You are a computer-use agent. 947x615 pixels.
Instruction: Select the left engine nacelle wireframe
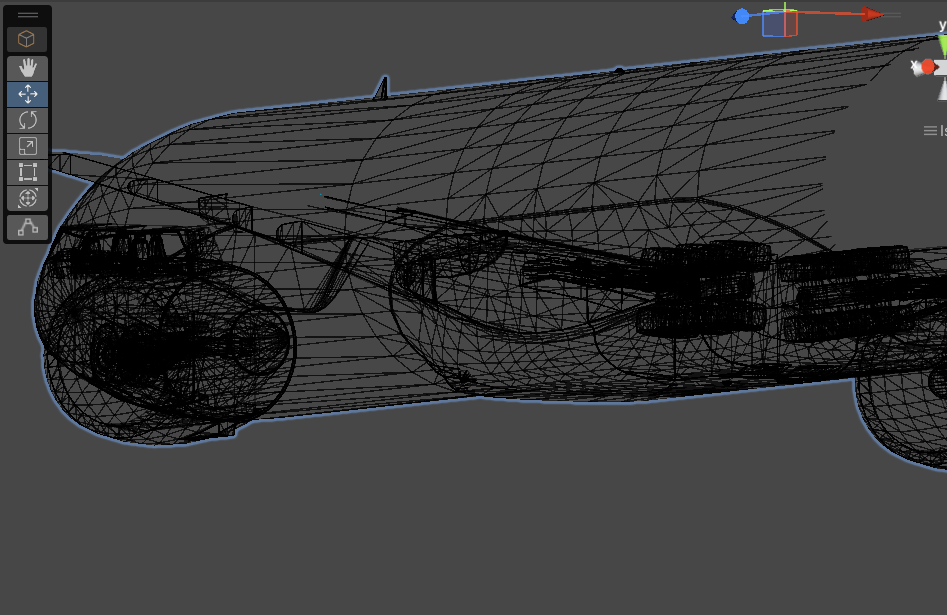tap(165, 345)
